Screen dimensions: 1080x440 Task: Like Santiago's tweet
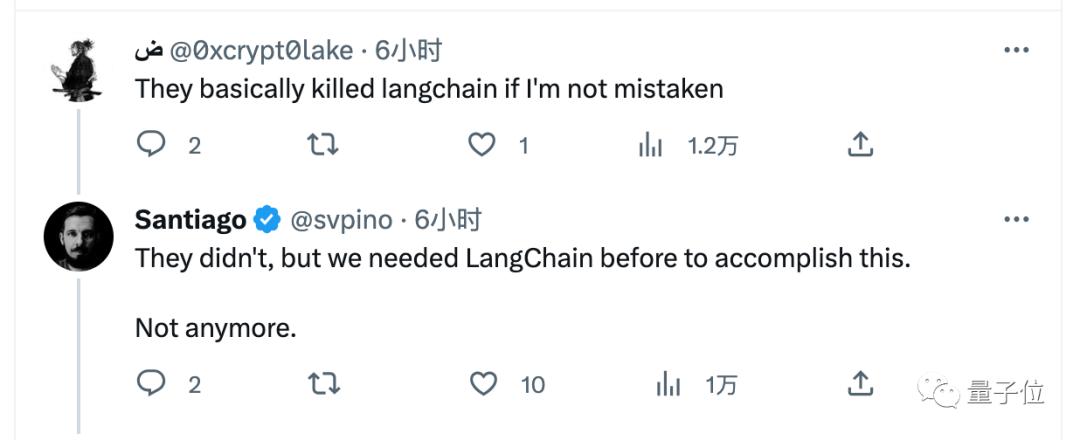(x=483, y=383)
